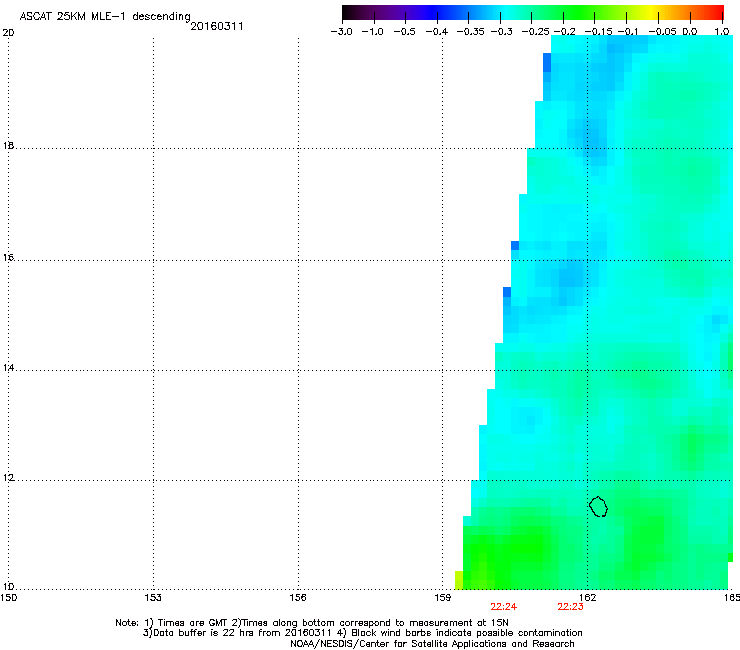Click the colorbar label -1.0

tap(372, 32)
